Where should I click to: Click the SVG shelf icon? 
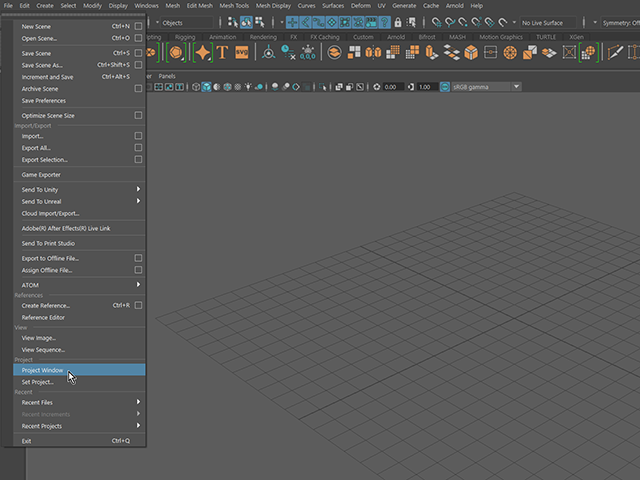(242, 53)
